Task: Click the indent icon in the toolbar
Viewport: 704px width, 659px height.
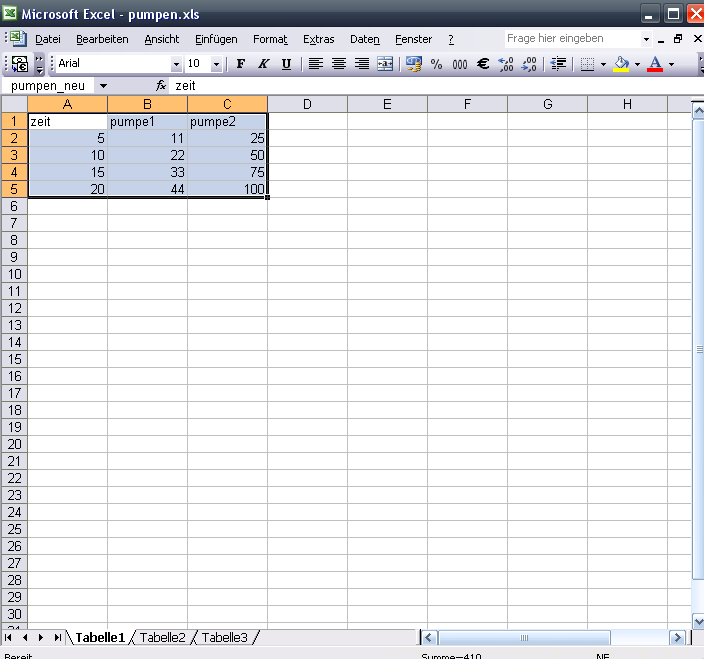Action: (x=558, y=64)
